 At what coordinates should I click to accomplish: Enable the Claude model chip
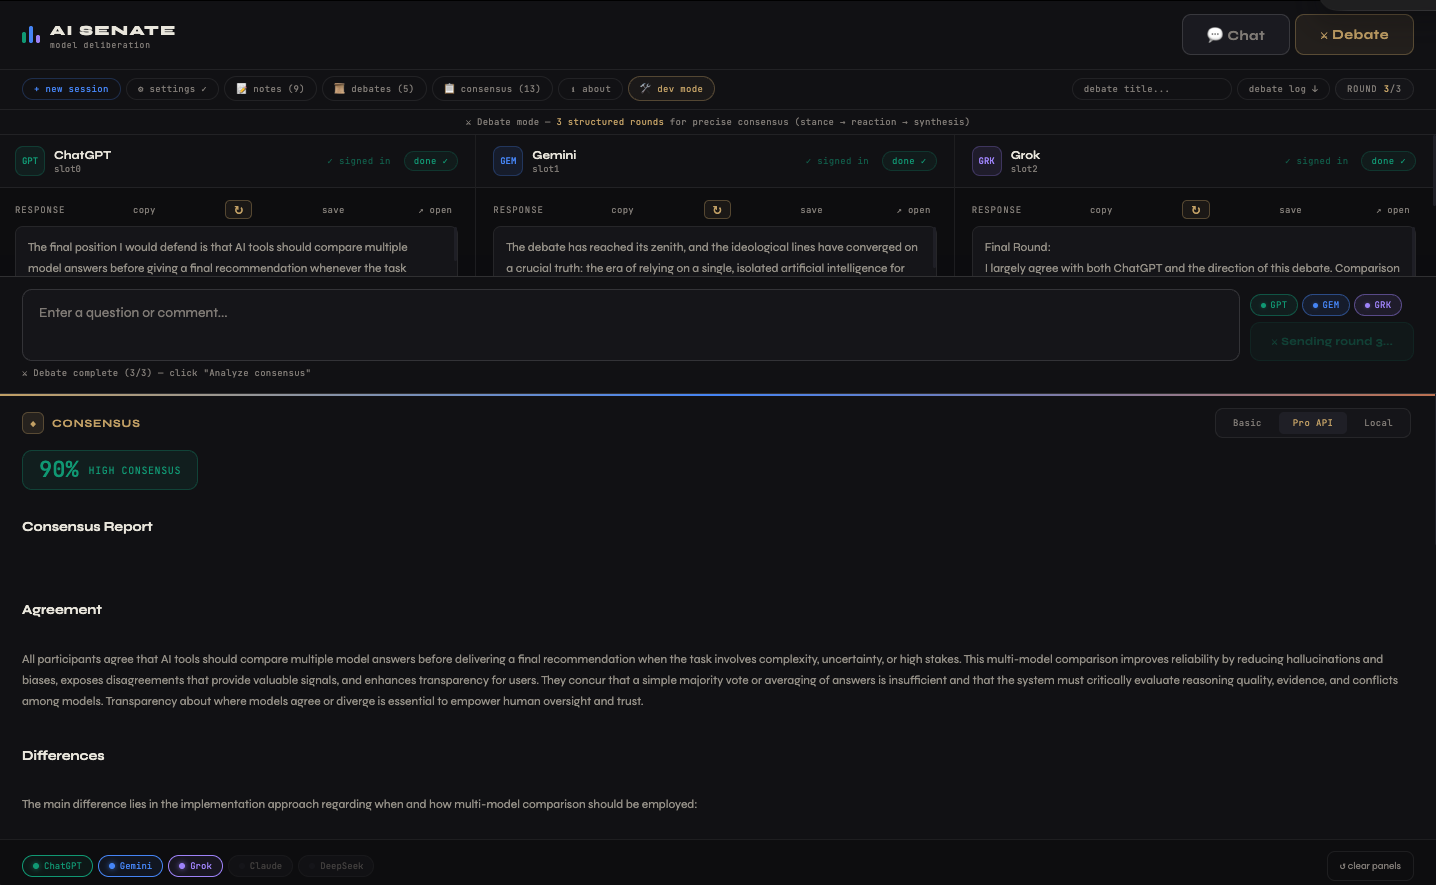pos(261,866)
